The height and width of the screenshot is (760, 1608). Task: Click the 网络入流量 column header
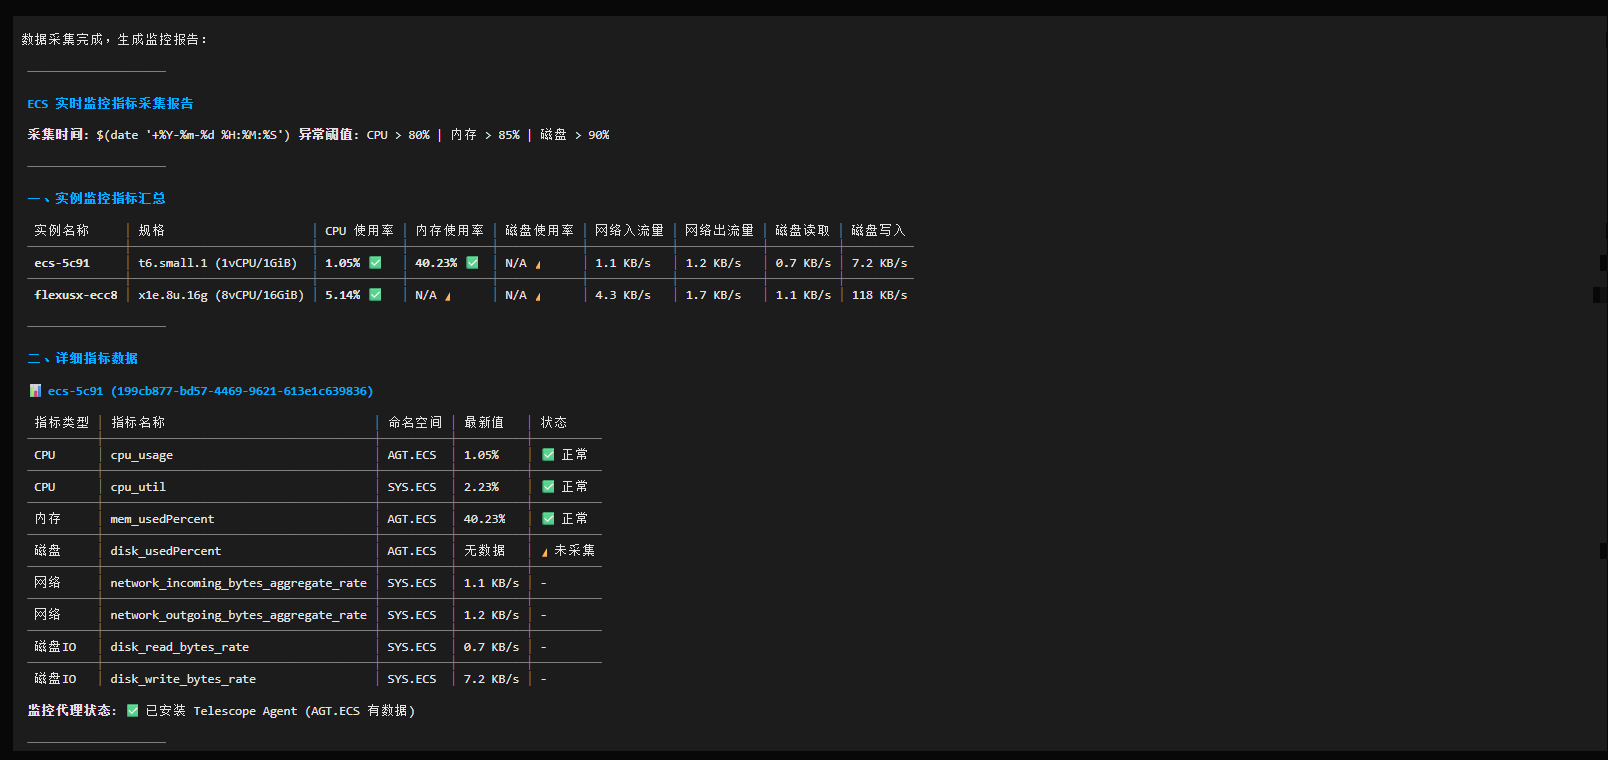629,231
